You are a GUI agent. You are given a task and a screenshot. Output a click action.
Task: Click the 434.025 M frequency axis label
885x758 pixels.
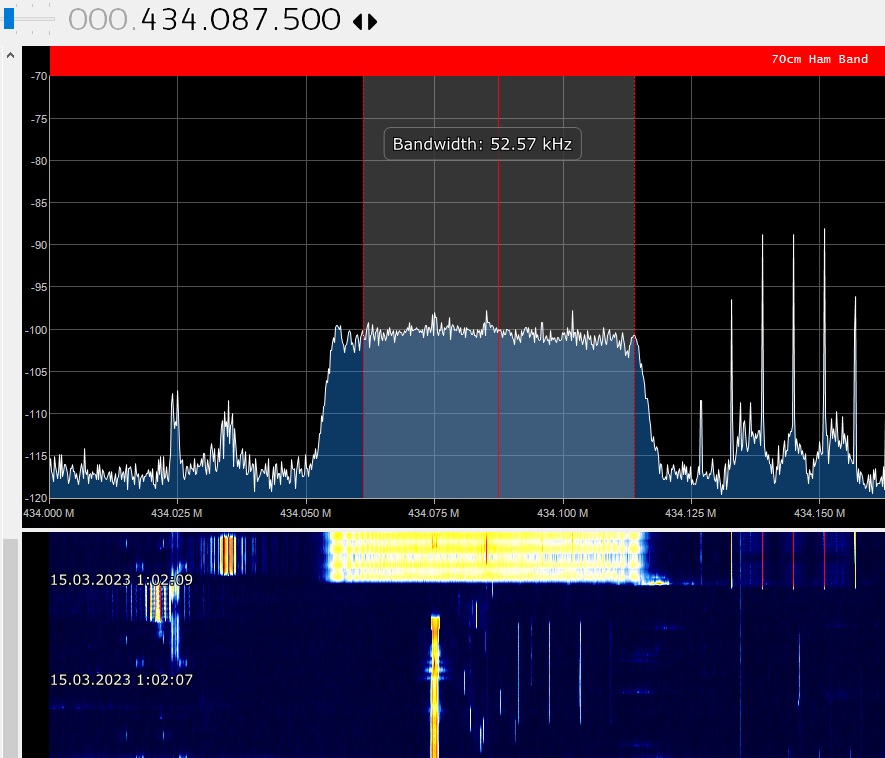177,513
